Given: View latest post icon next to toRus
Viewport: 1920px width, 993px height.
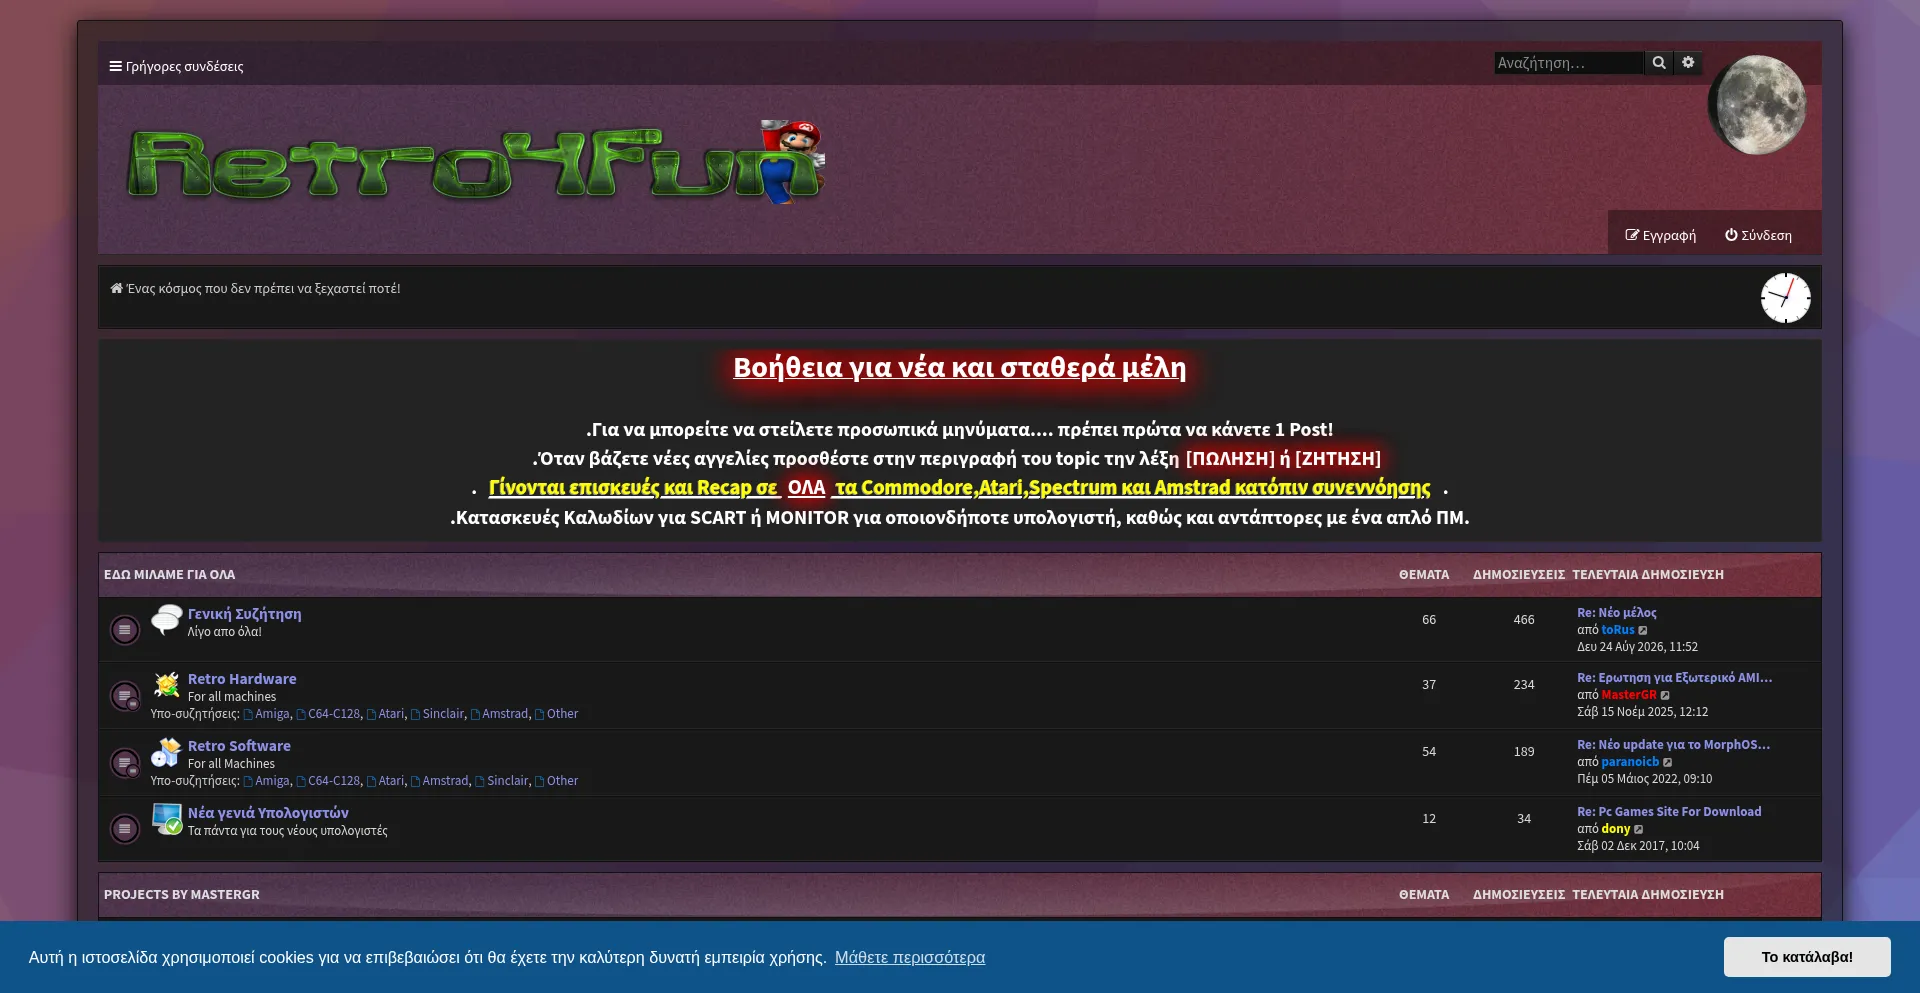Looking at the screenshot, I should pos(1643,630).
